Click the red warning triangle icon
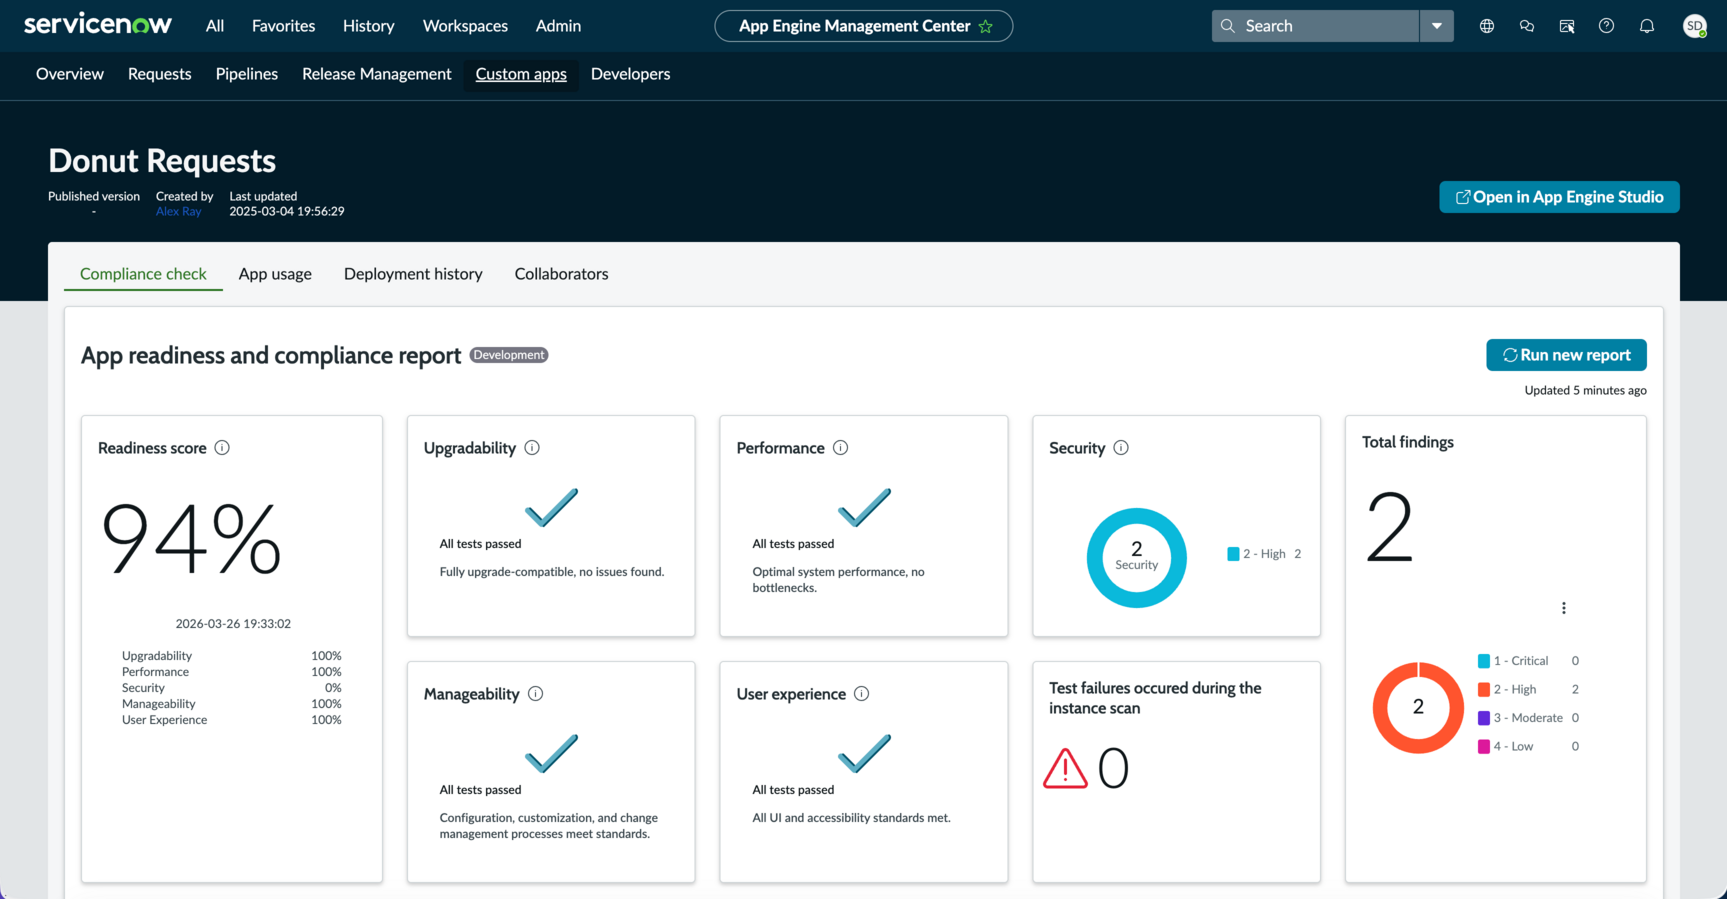 tap(1065, 769)
